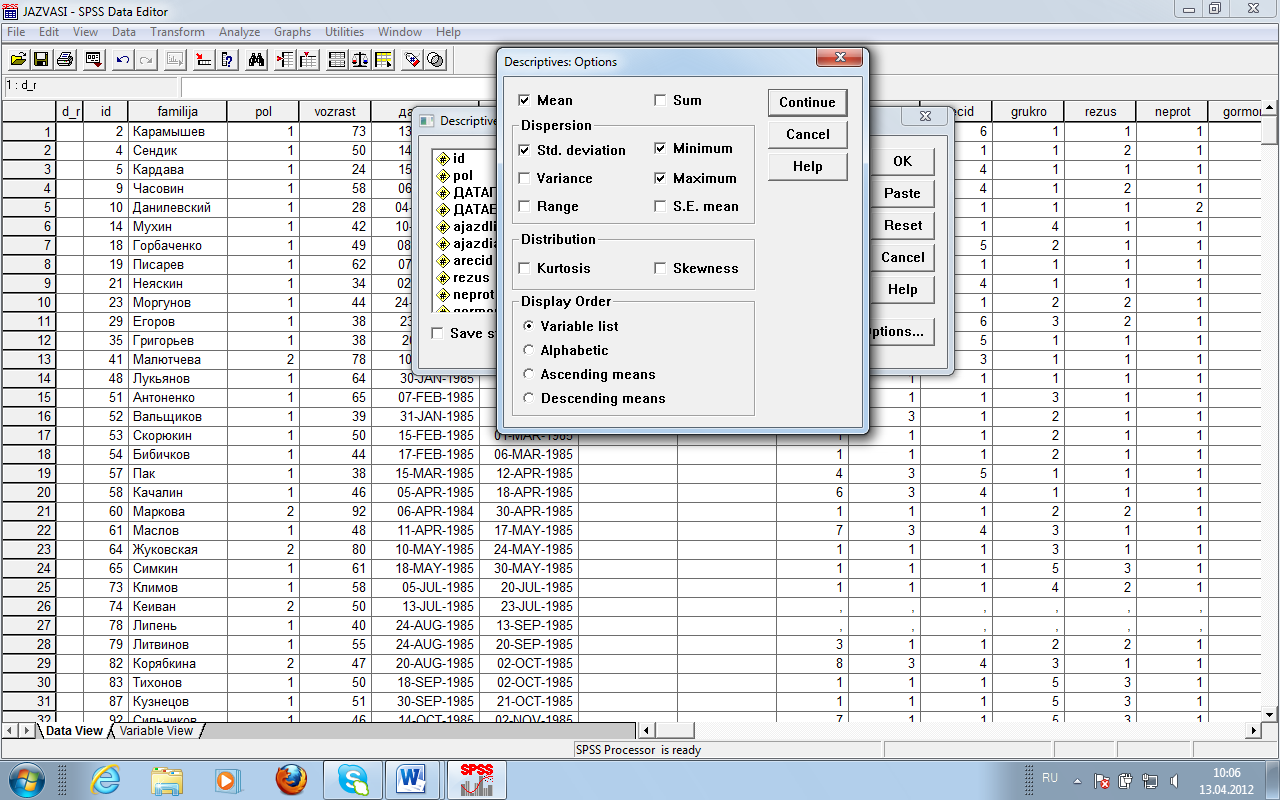The height and width of the screenshot is (800, 1280).
Task: Toggle the Minimum checkbox
Action: (x=661, y=148)
